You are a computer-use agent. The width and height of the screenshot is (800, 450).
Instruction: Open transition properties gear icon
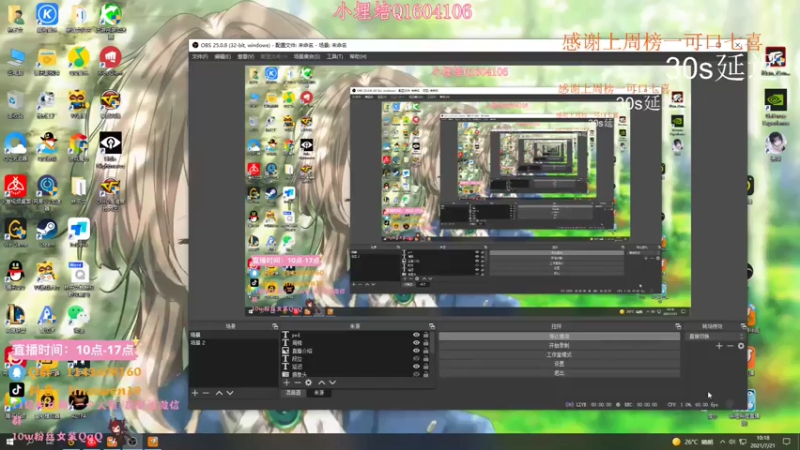(x=741, y=346)
